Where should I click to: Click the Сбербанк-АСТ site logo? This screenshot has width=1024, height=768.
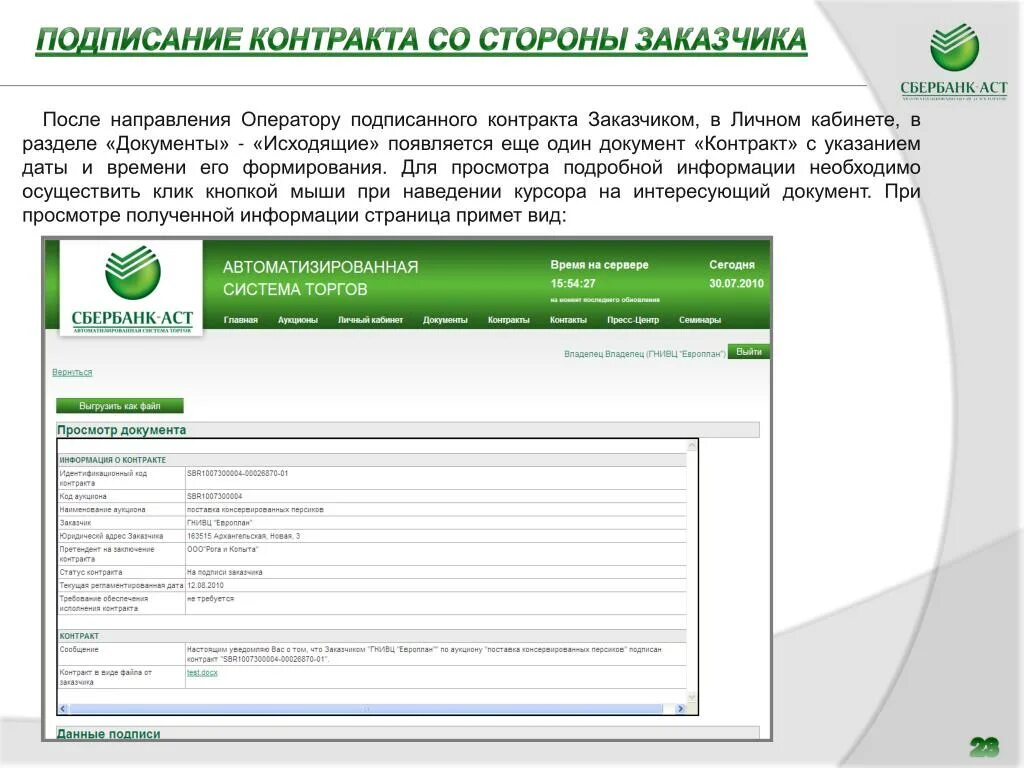[x=131, y=289]
